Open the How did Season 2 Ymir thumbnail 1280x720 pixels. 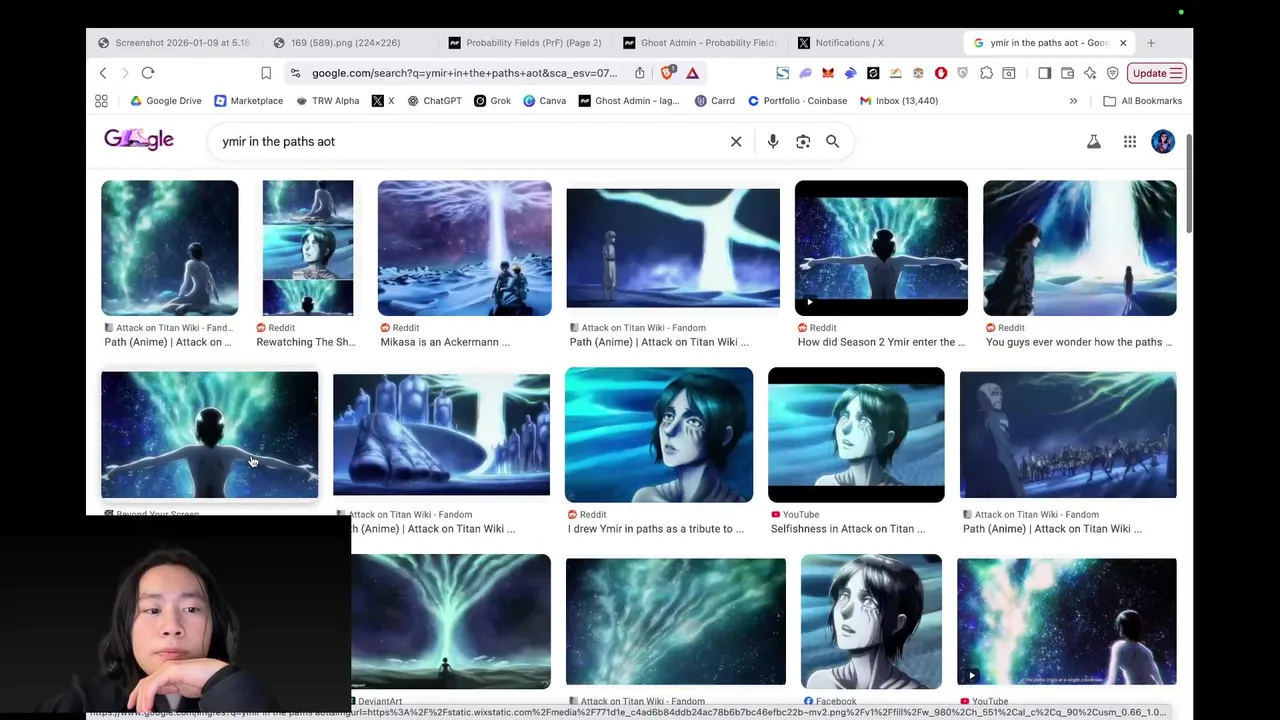[881, 248]
